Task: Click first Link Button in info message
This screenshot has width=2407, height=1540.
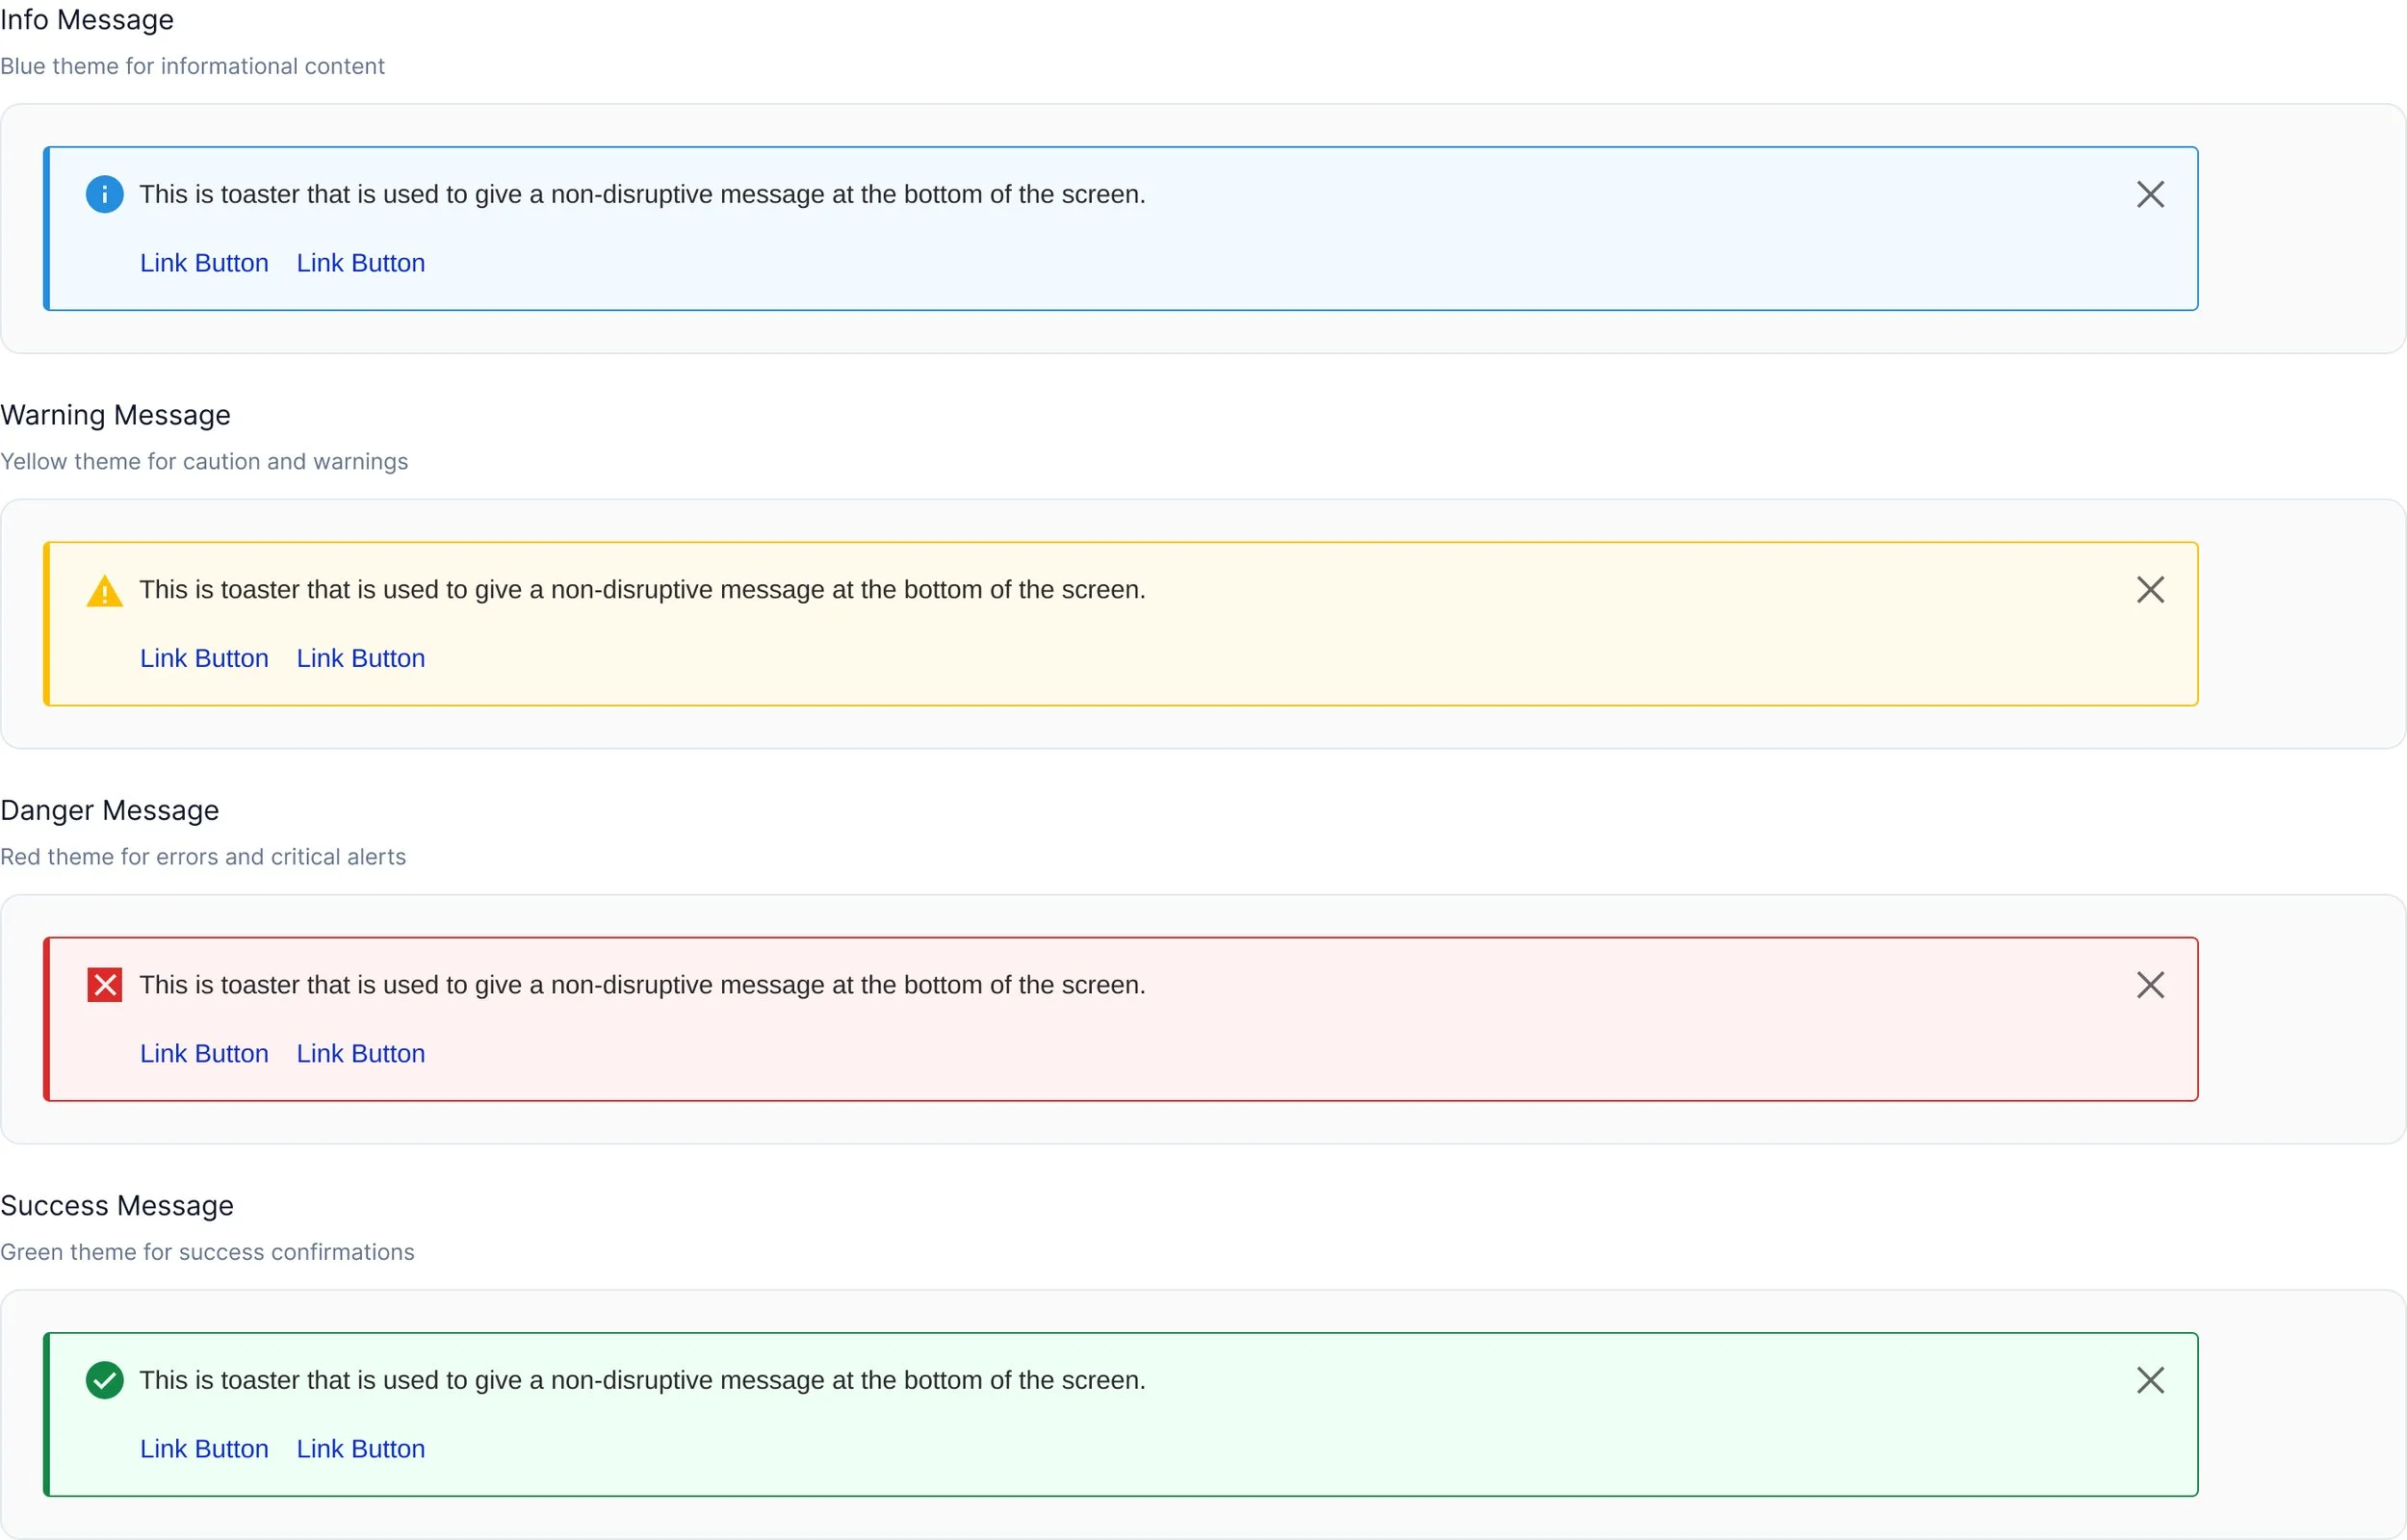Action: (204, 263)
